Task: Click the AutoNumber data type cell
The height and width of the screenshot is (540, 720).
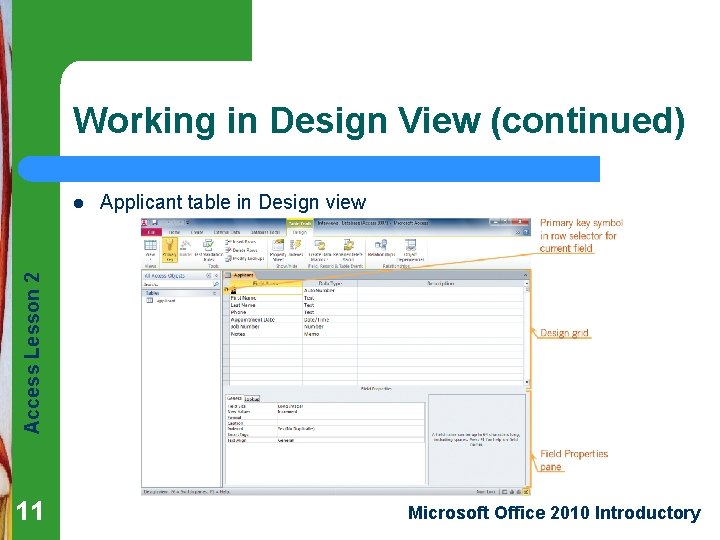Action: tap(330, 291)
